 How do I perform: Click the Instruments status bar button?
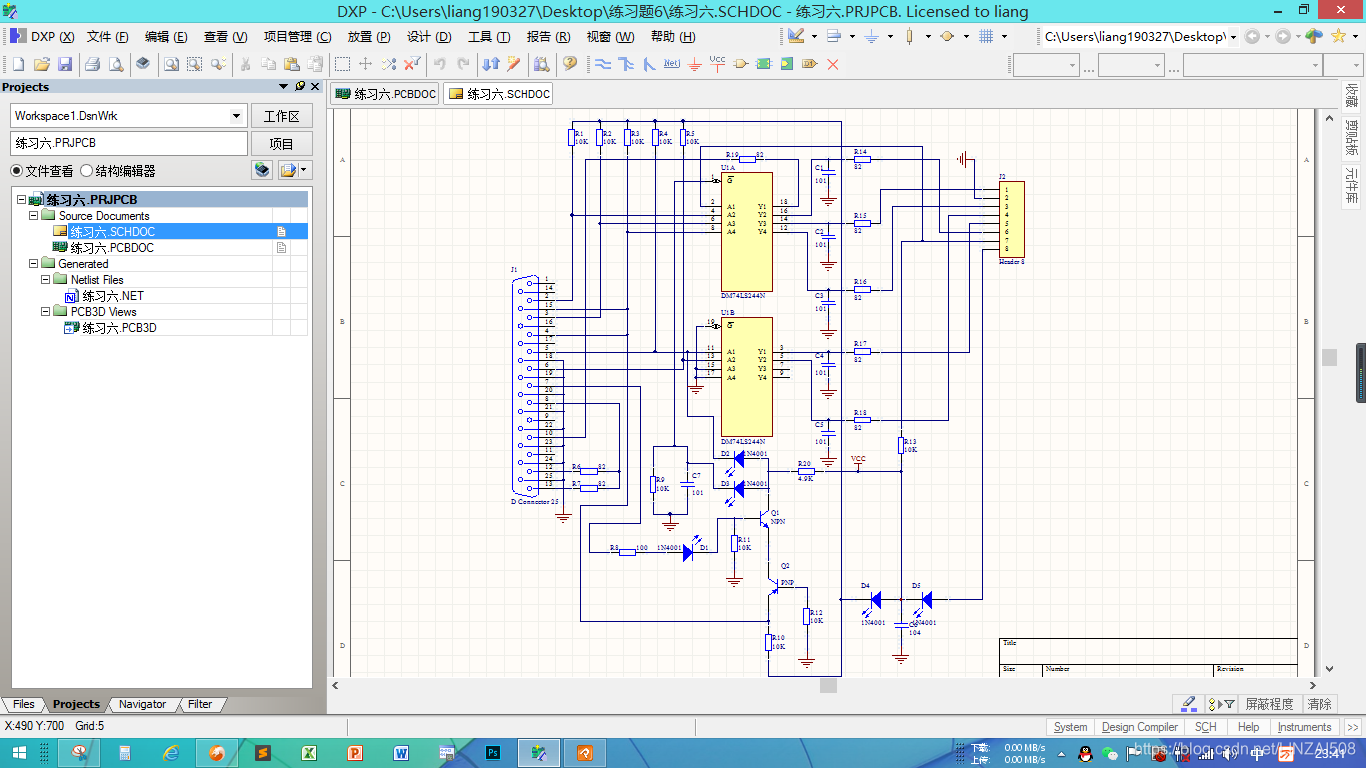click(x=1304, y=727)
